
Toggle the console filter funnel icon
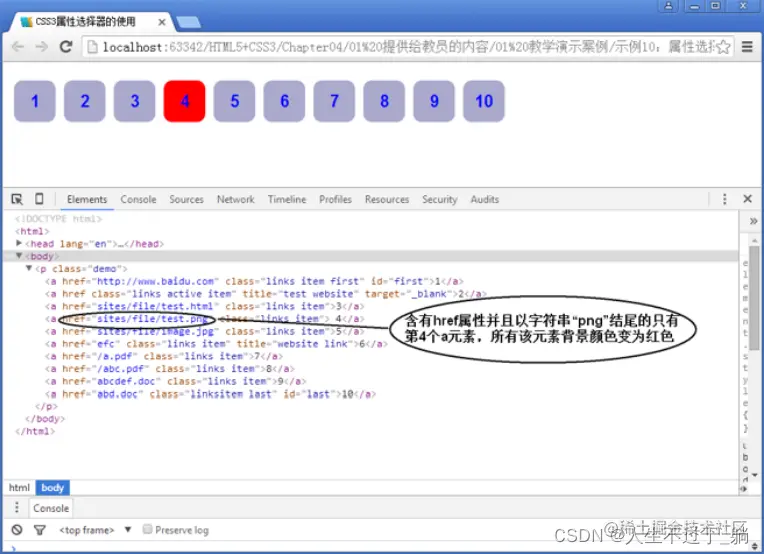40,530
